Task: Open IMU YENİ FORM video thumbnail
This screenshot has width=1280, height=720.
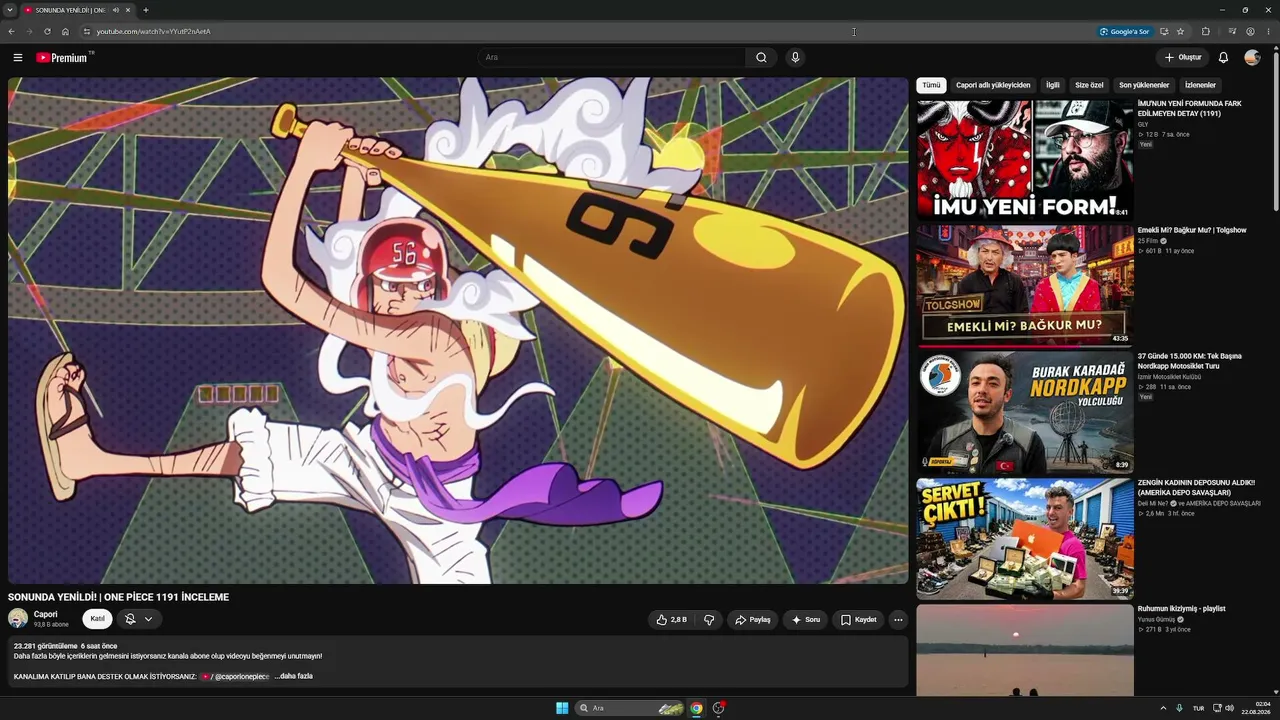Action: click(x=1025, y=159)
